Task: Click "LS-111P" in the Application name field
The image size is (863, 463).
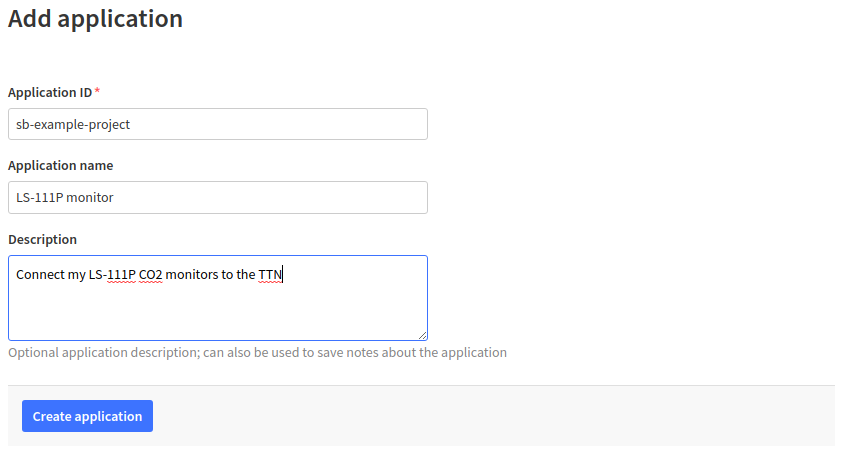Action: 39,198
